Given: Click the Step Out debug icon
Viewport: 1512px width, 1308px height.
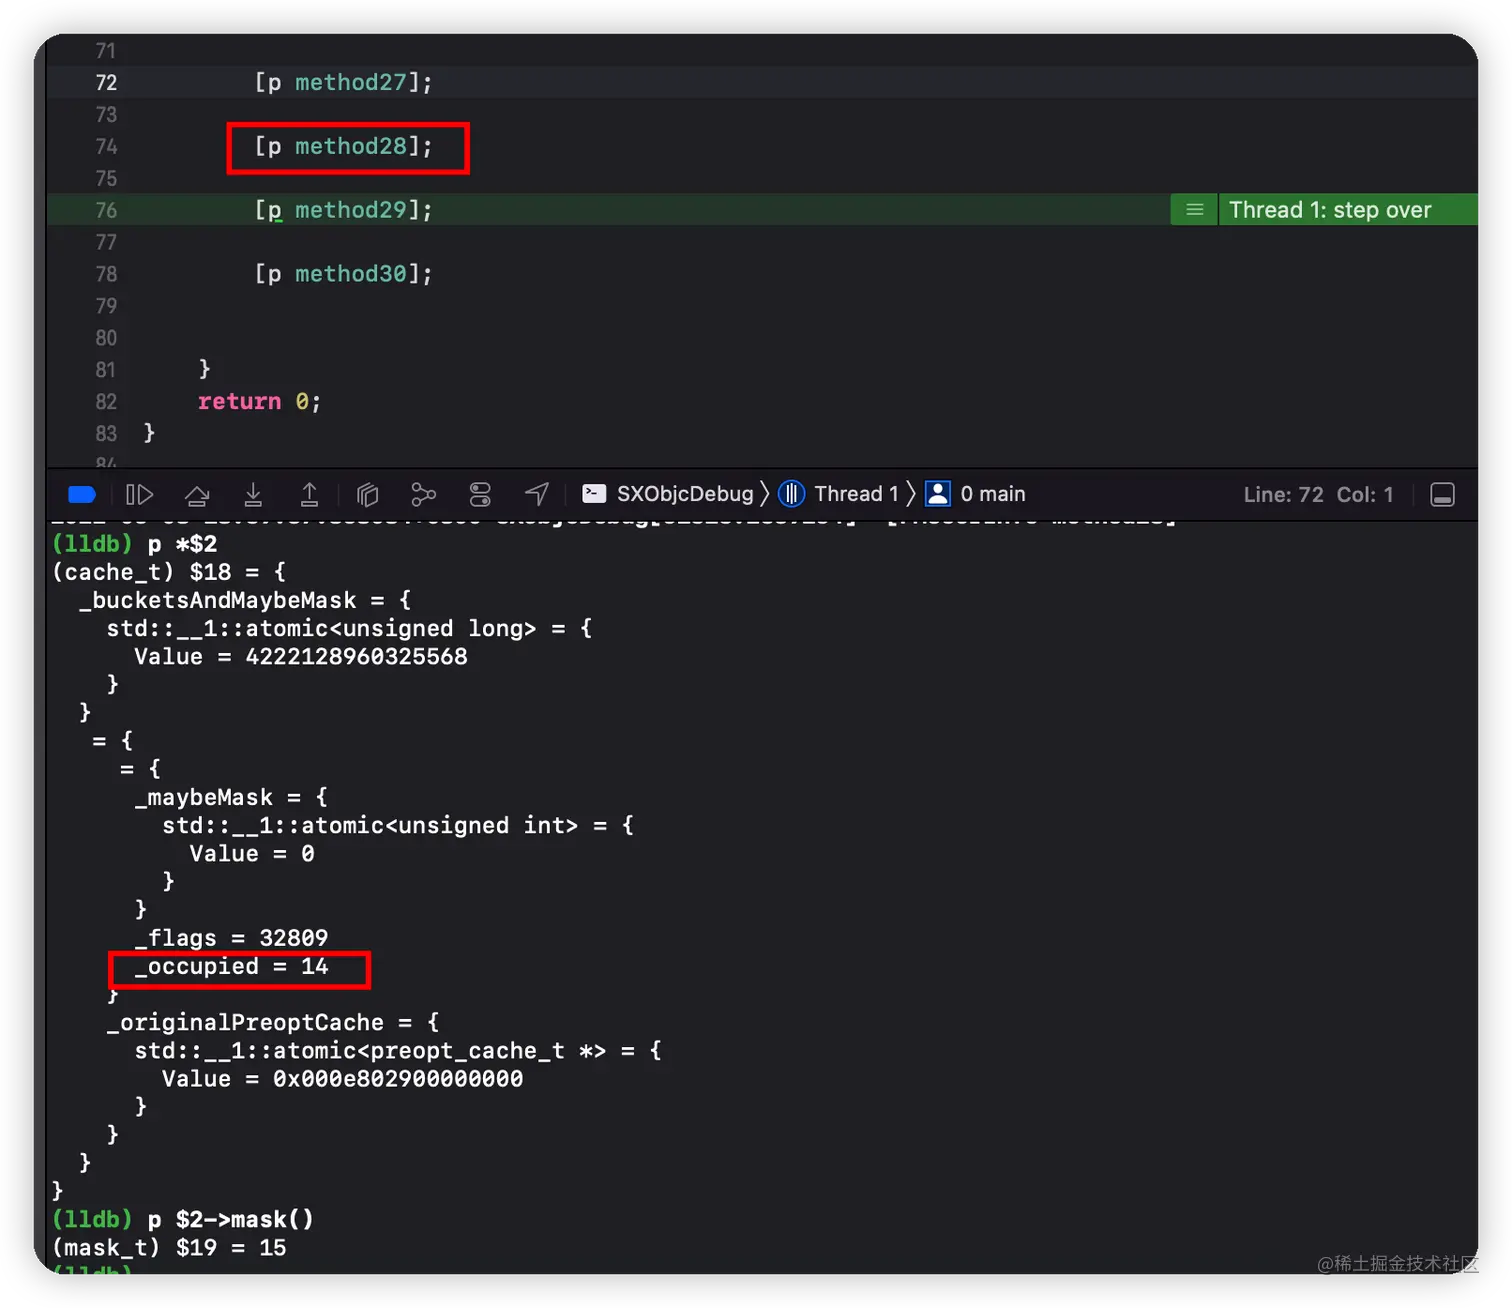Looking at the screenshot, I should point(310,494).
